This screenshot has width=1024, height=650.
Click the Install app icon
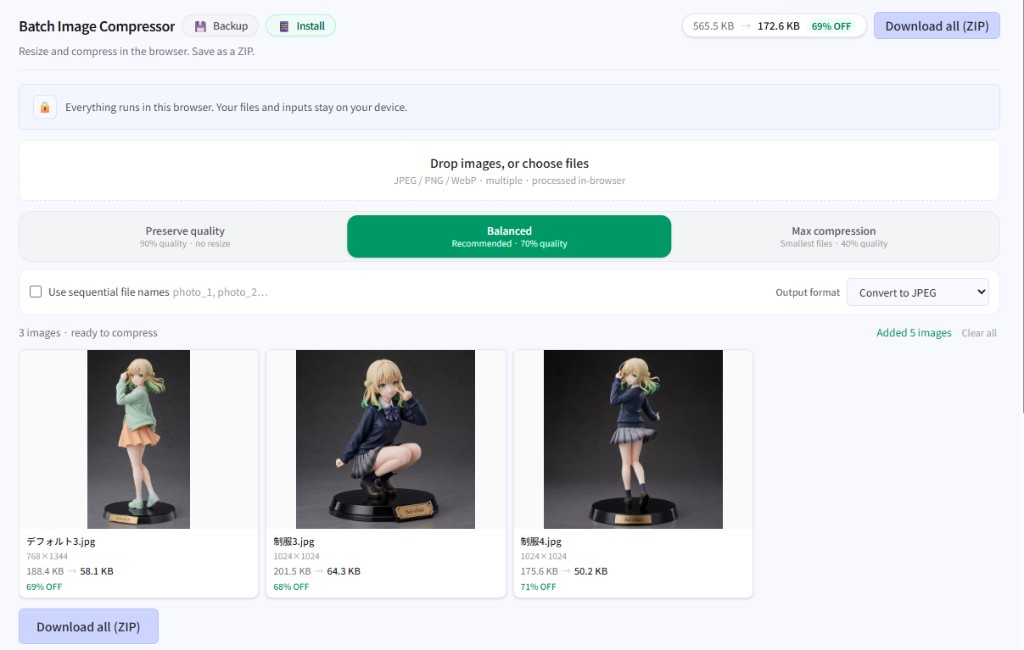[x=284, y=26]
